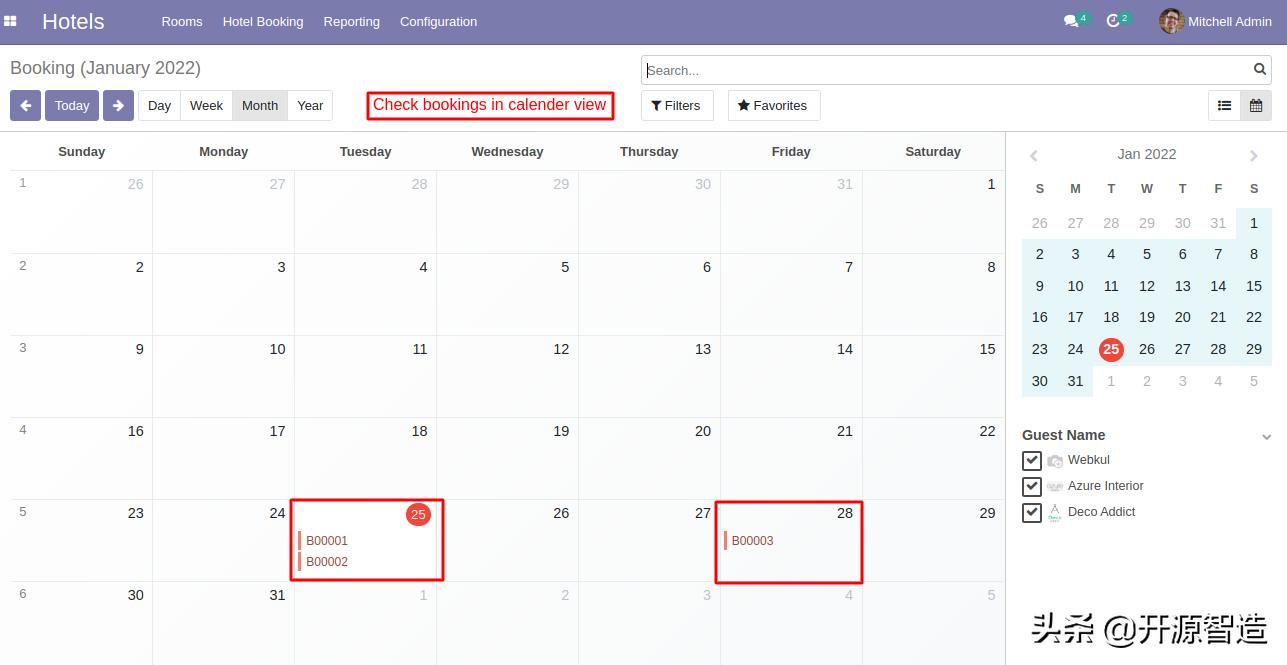
Task: Click in the Search input field
Action: click(x=948, y=70)
